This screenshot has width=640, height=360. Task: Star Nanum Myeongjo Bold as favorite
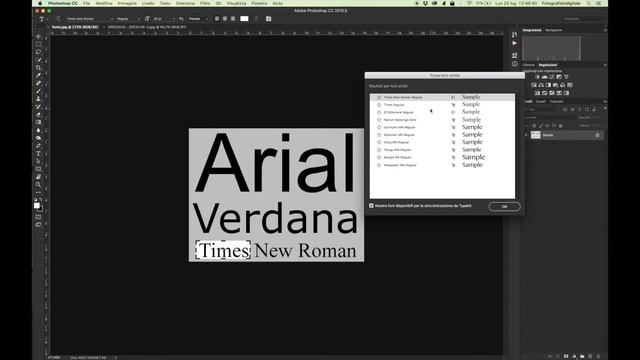coord(379,120)
